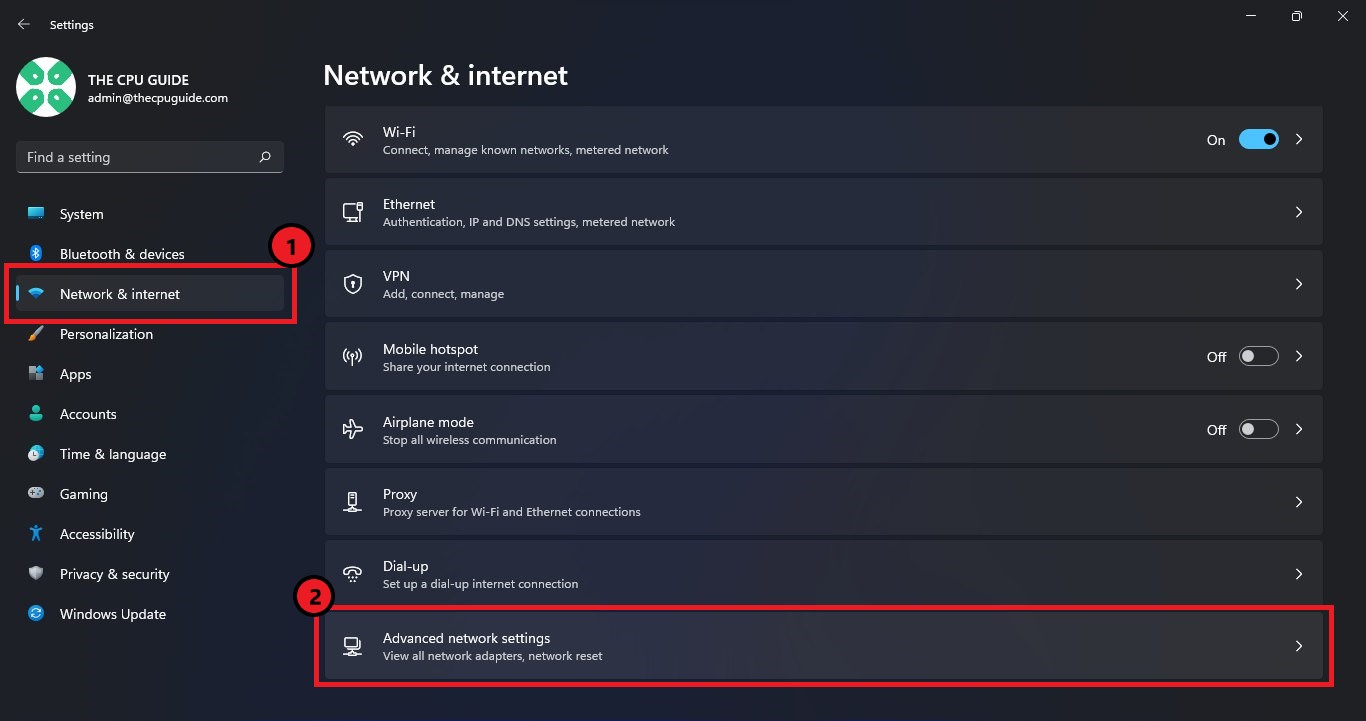The width and height of the screenshot is (1366, 721).
Task: Focus the Find a setting field
Action: click(135, 157)
